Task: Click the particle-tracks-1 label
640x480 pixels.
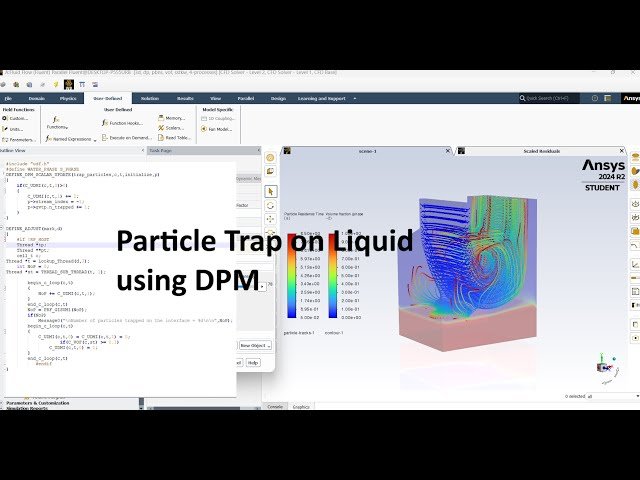Action: [299, 333]
